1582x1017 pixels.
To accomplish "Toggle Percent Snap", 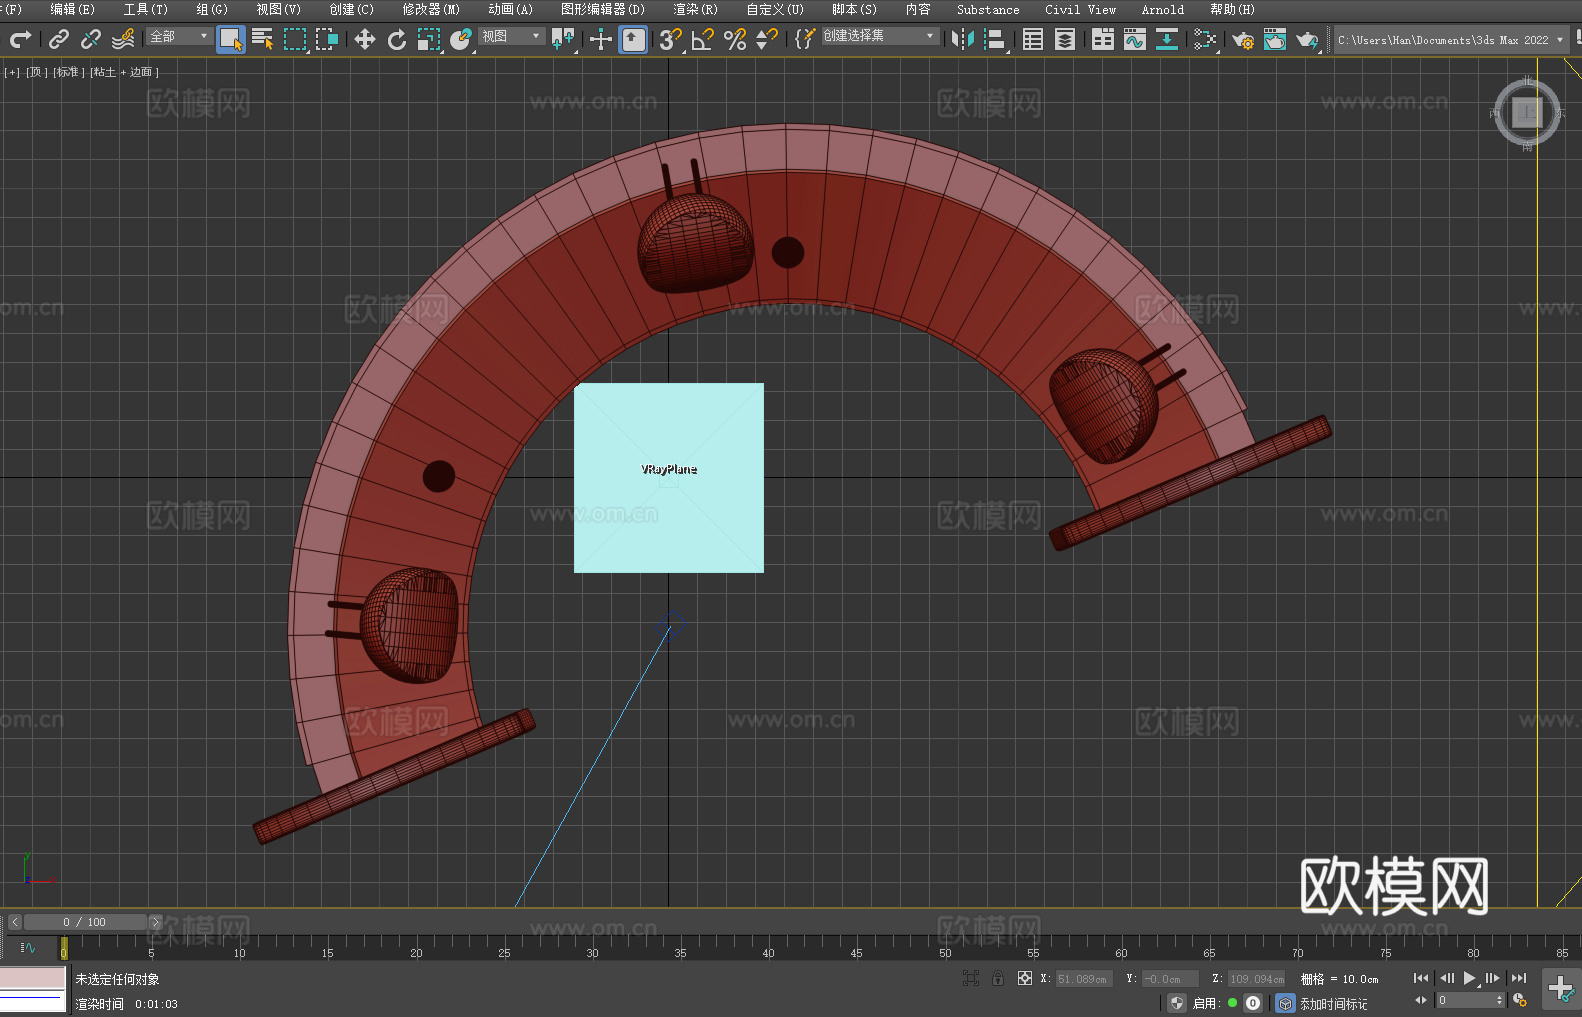I will pos(735,39).
